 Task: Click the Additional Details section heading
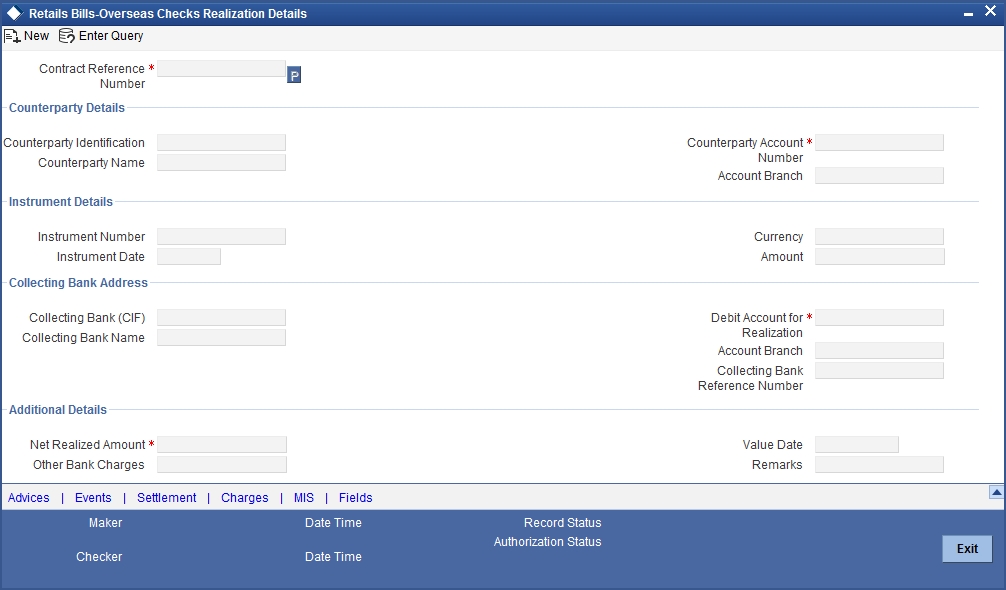58,410
